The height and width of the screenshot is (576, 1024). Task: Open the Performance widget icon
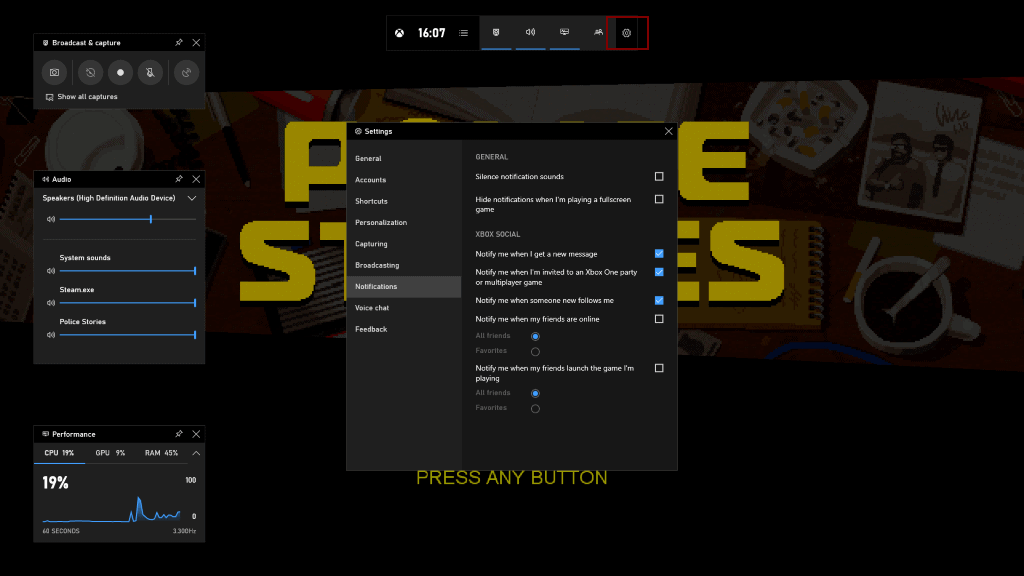tap(564, 32)
